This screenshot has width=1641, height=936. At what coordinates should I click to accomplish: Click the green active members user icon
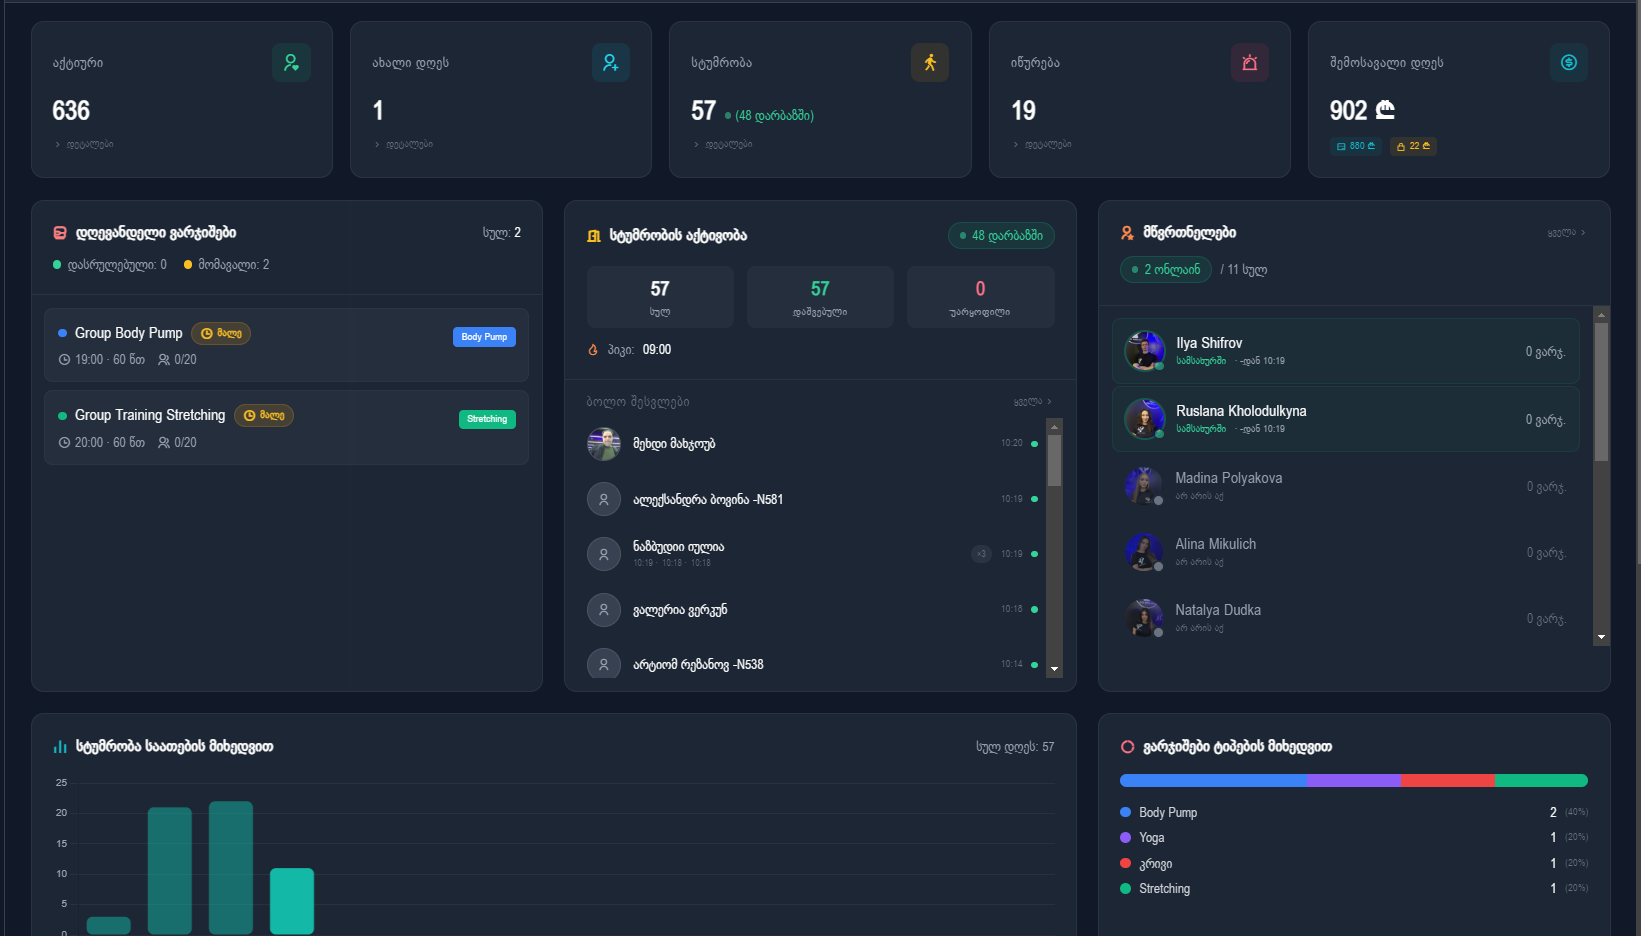click(291, 62)
